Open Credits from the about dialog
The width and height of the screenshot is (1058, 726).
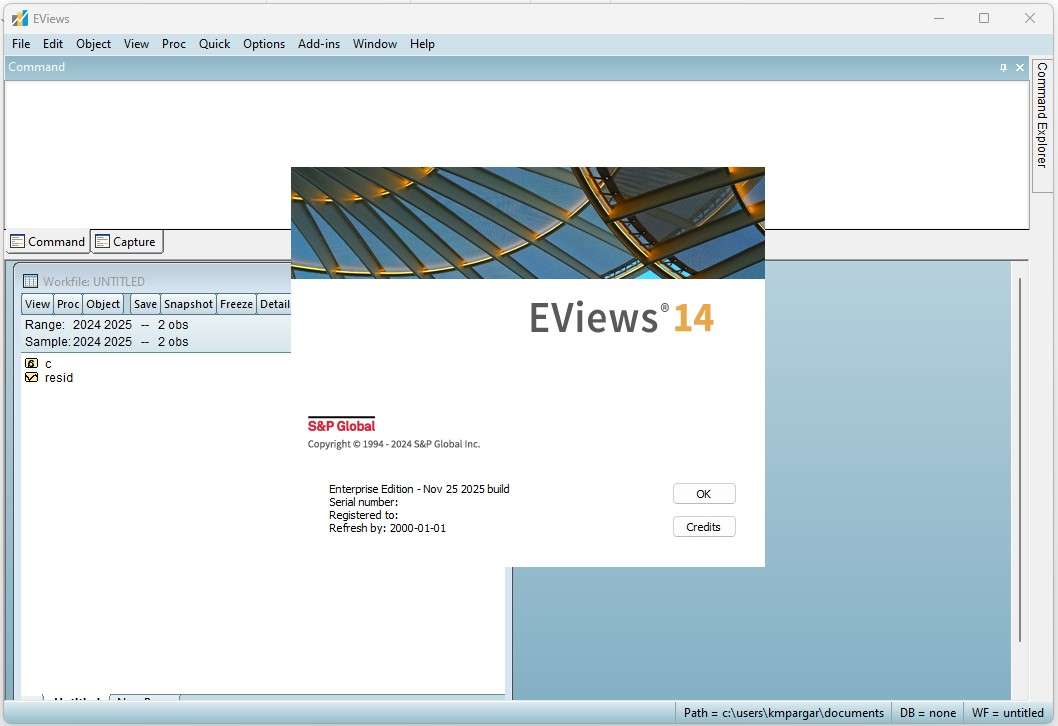coord(703,527)
